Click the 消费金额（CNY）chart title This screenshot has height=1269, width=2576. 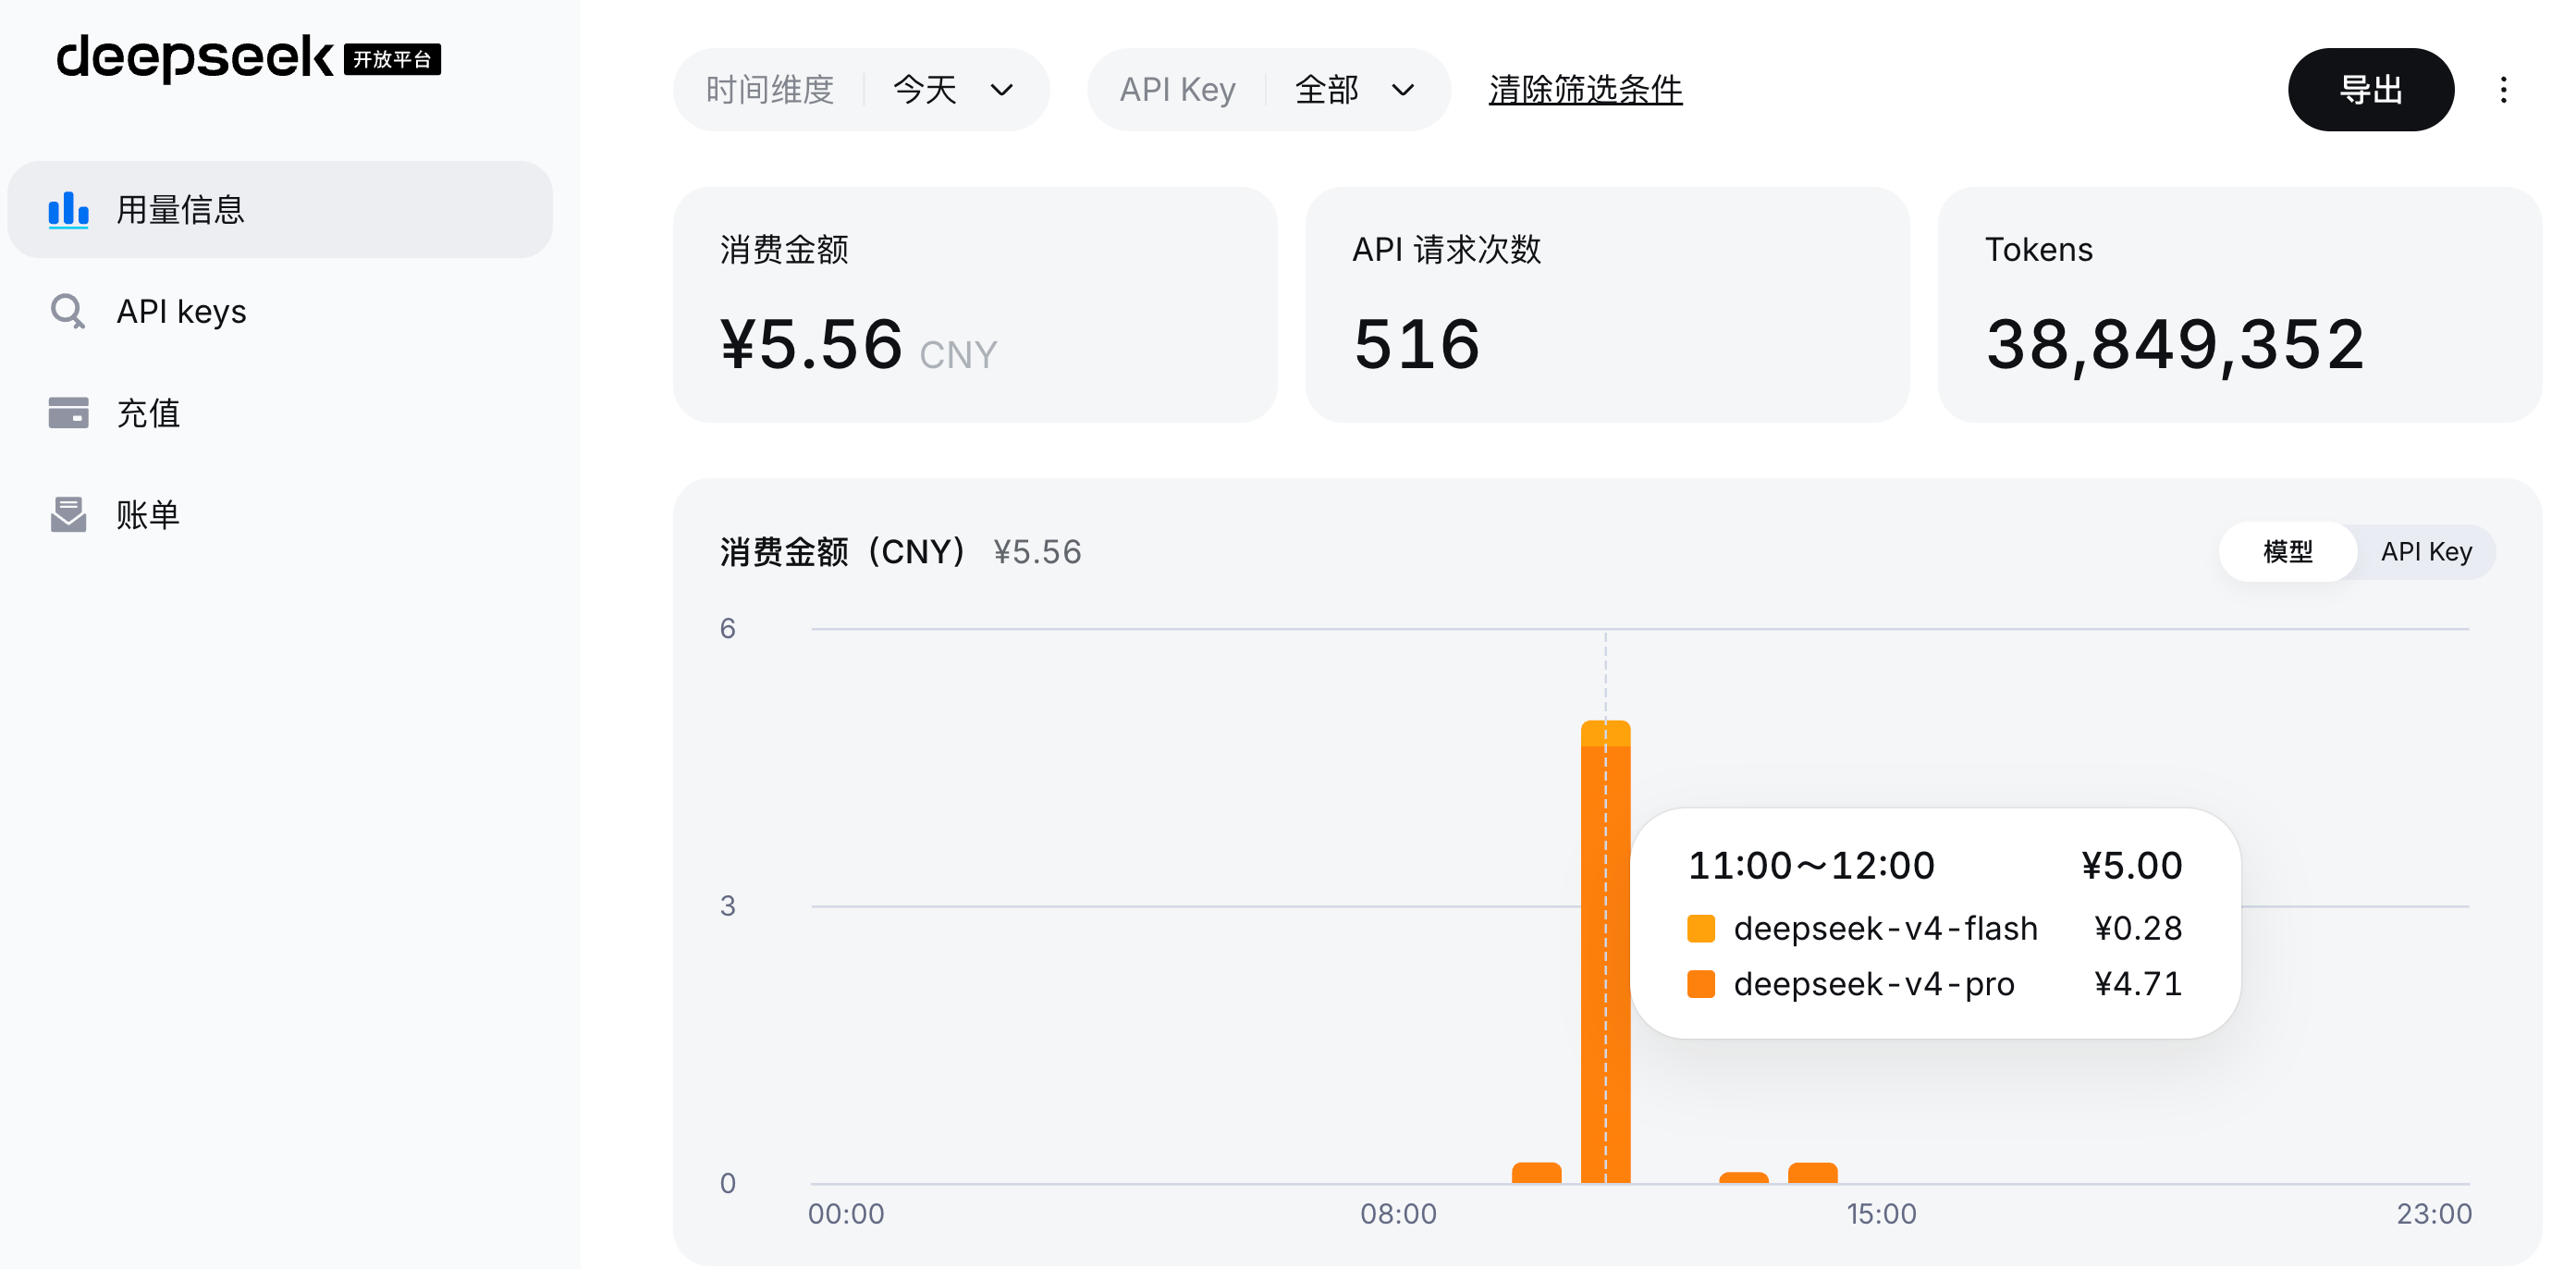click(x=845, y=552)
